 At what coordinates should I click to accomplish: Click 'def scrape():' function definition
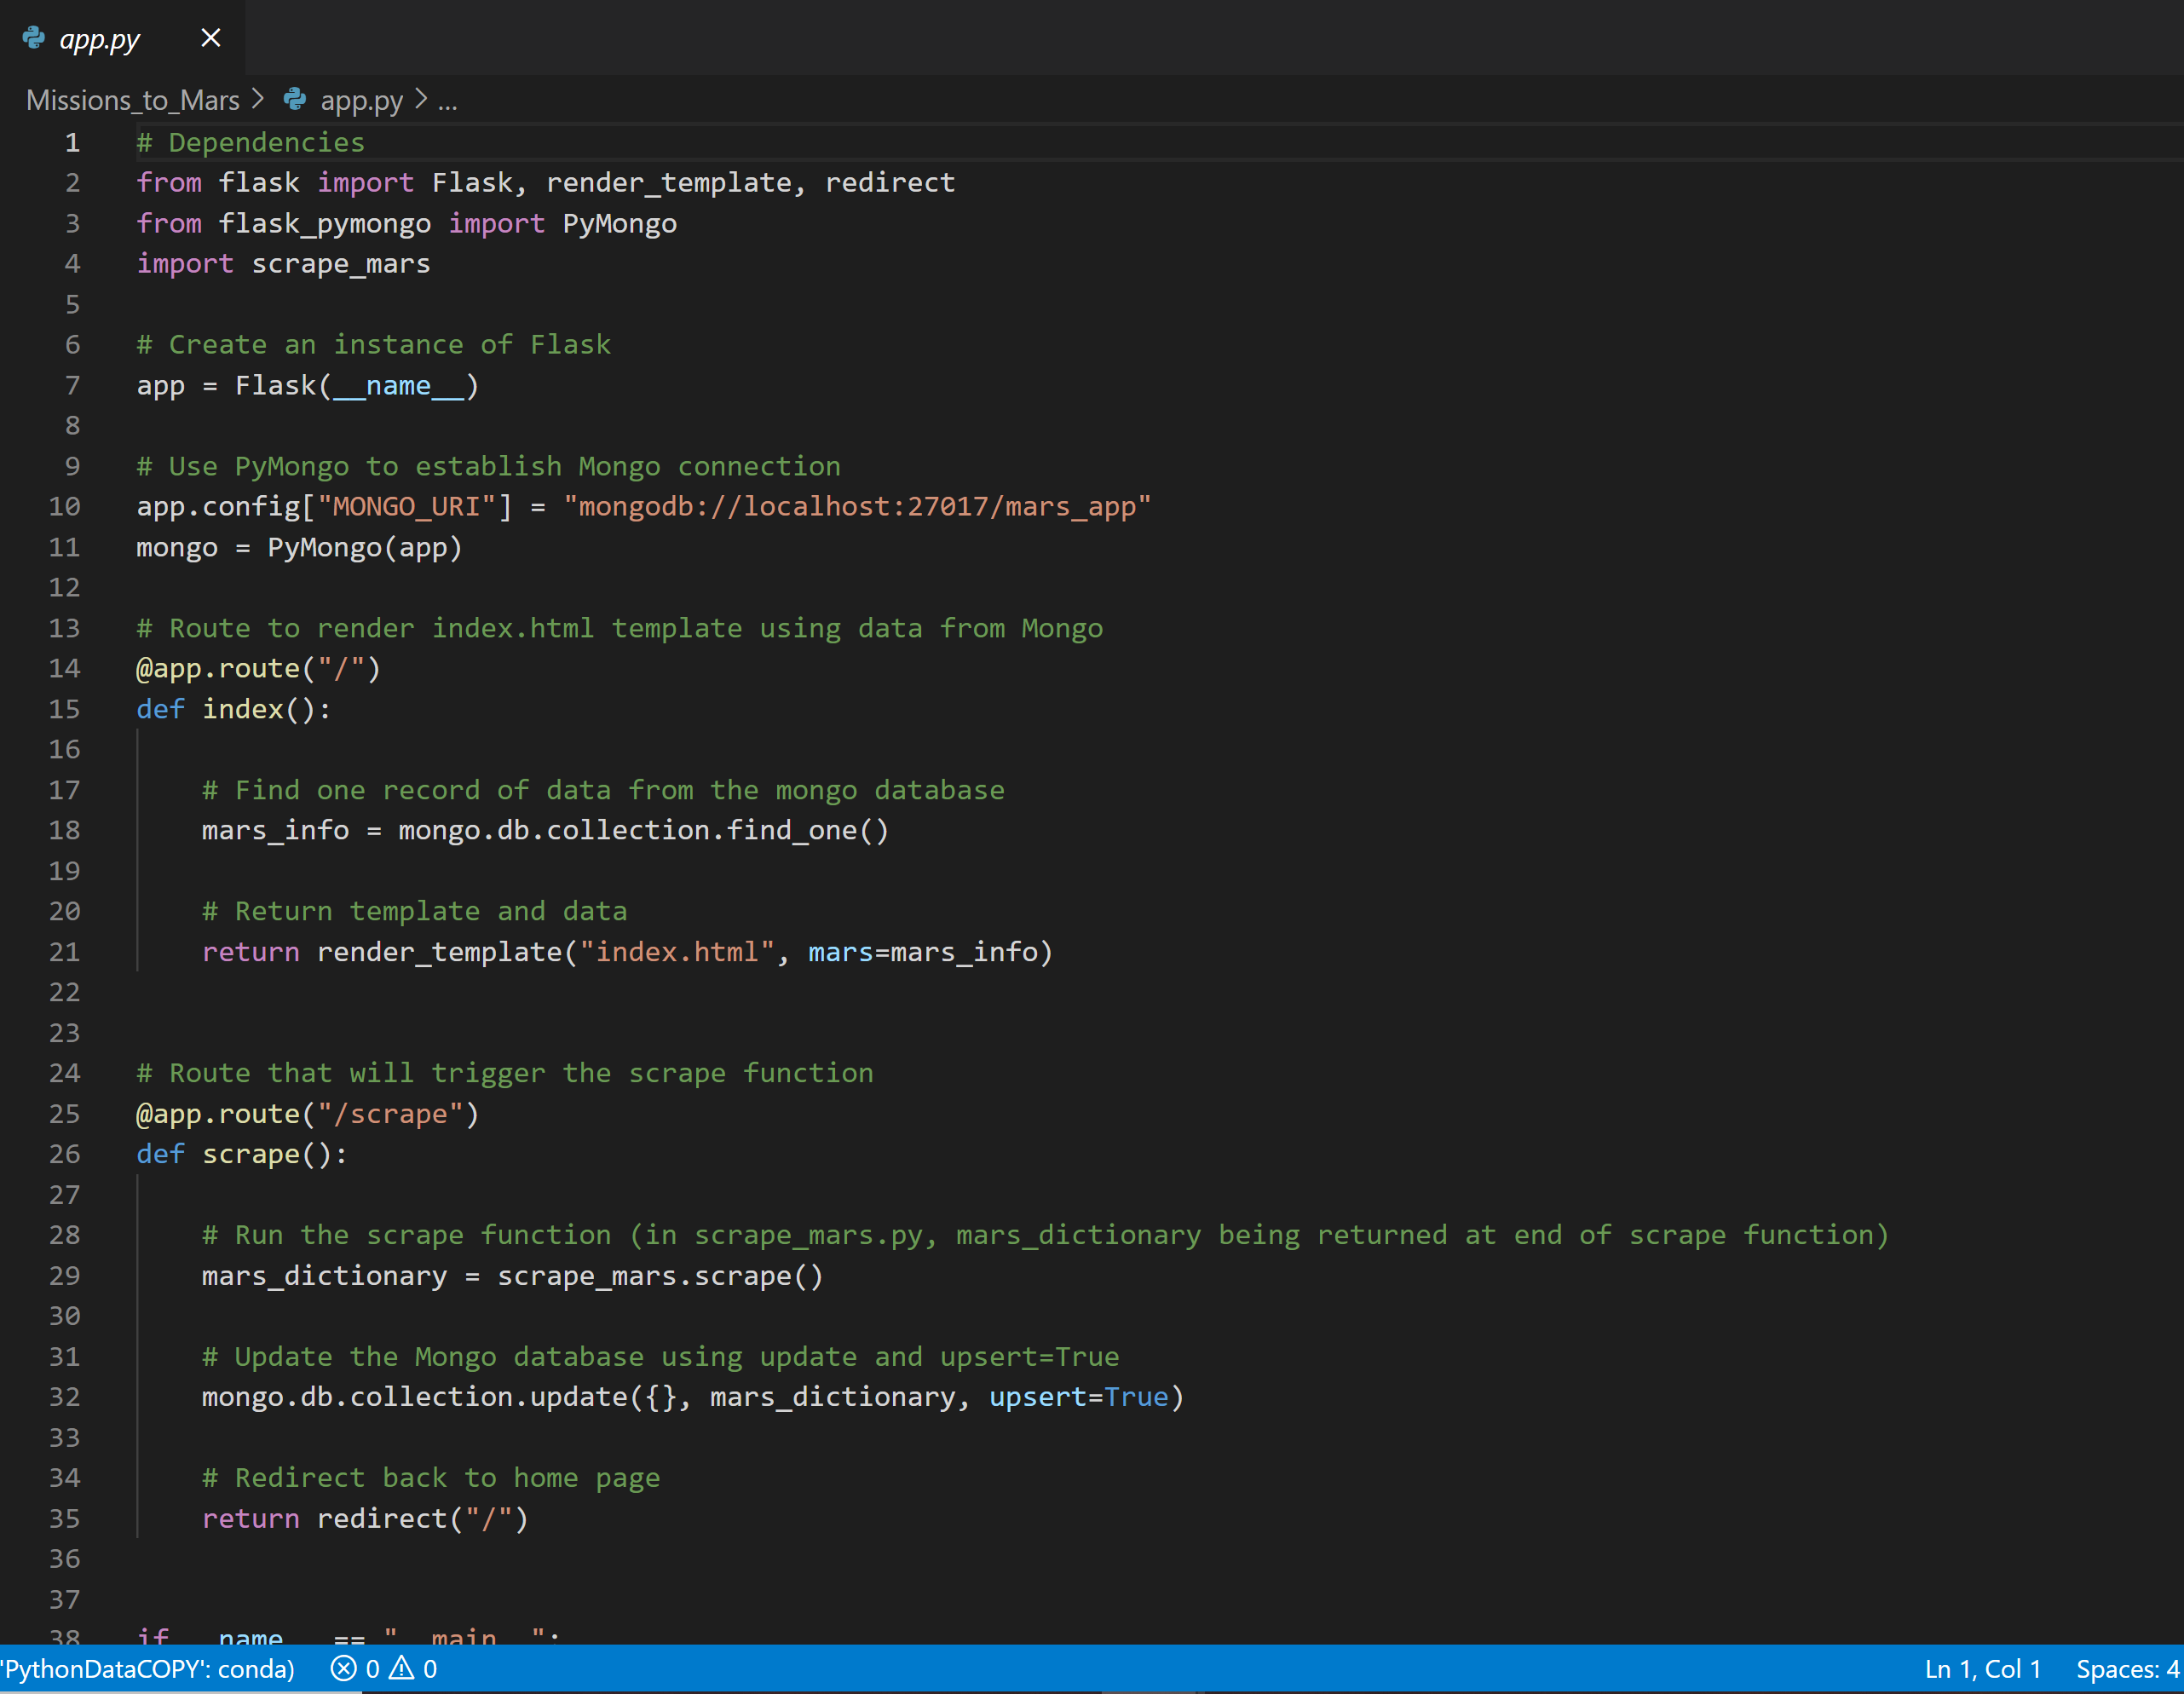242,1155
